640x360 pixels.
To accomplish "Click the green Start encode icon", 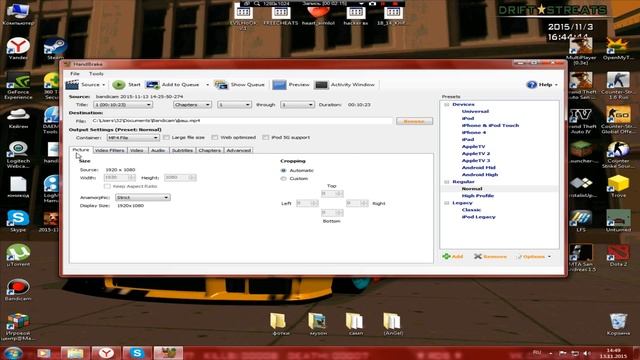I will (119, 84).
